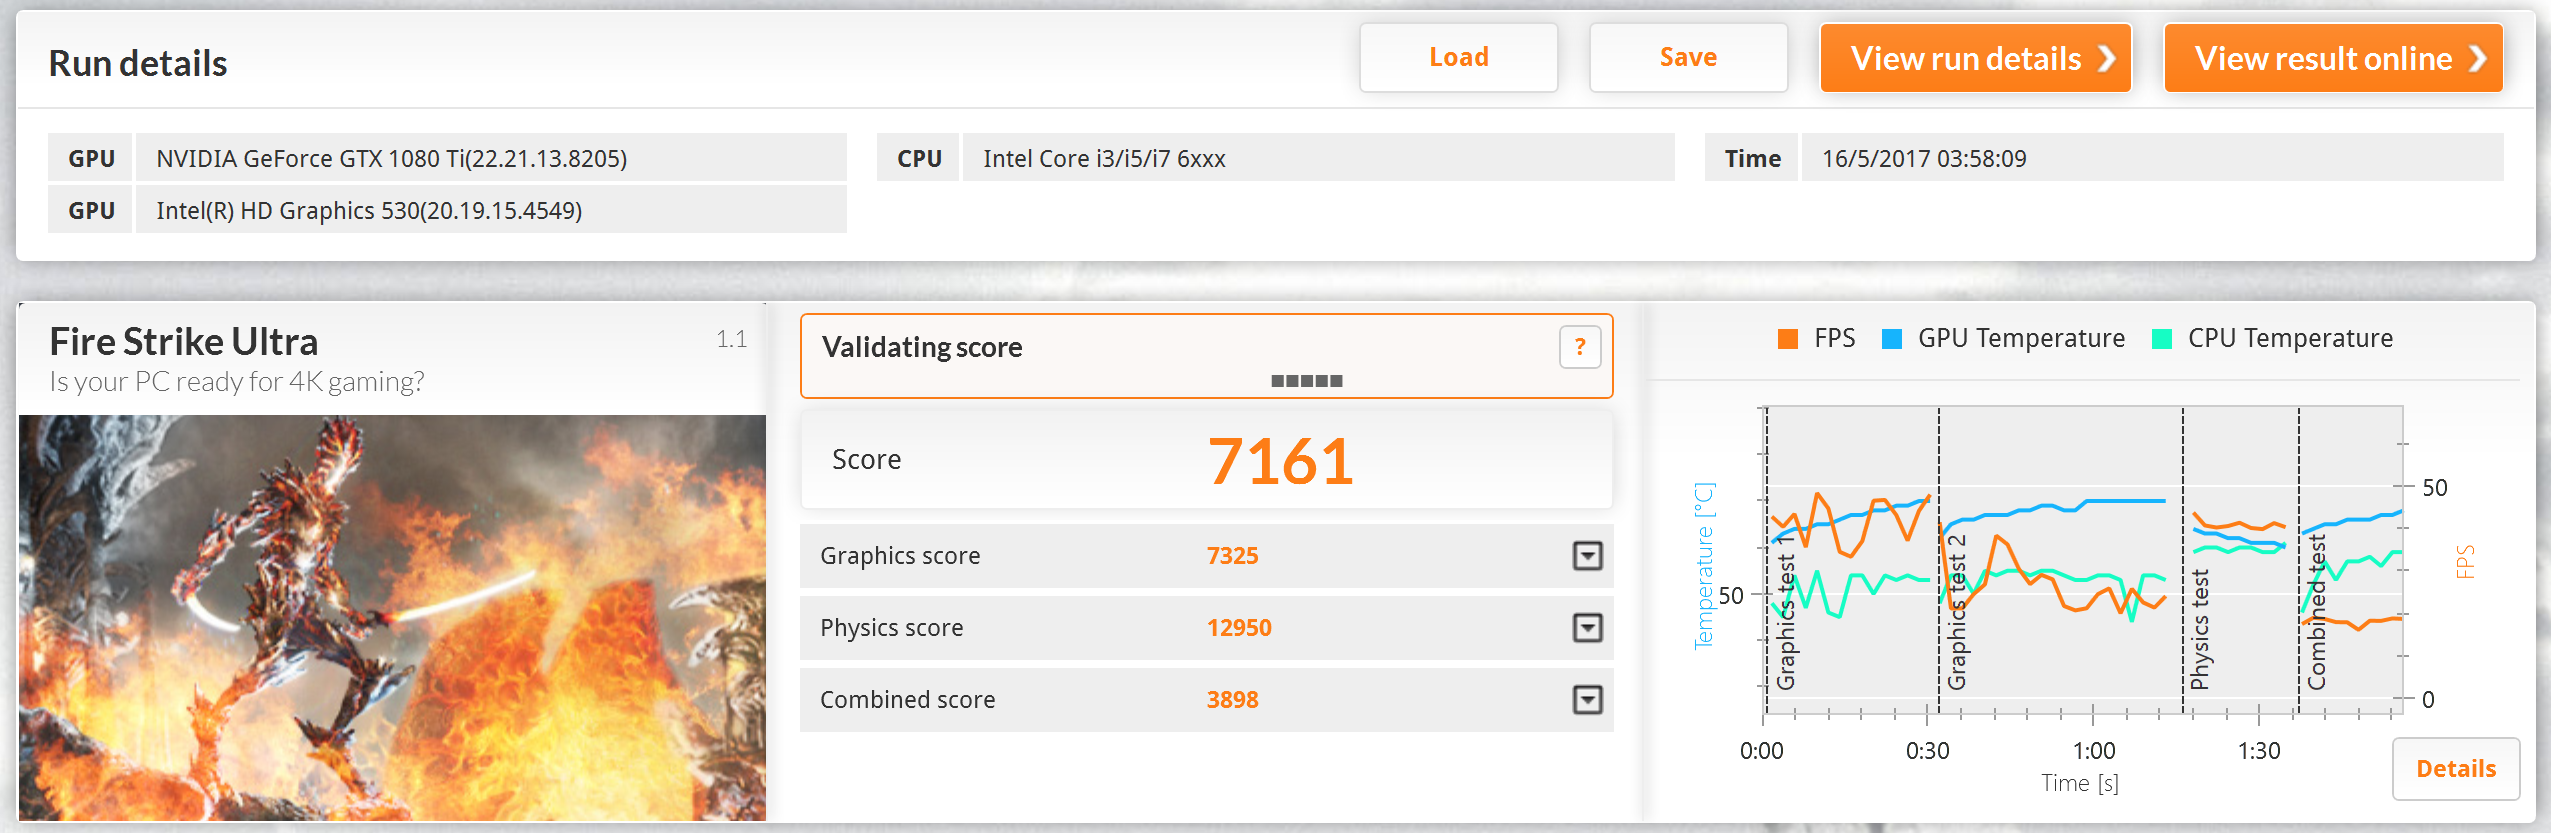Click the Save button

tap(1688, 58)
